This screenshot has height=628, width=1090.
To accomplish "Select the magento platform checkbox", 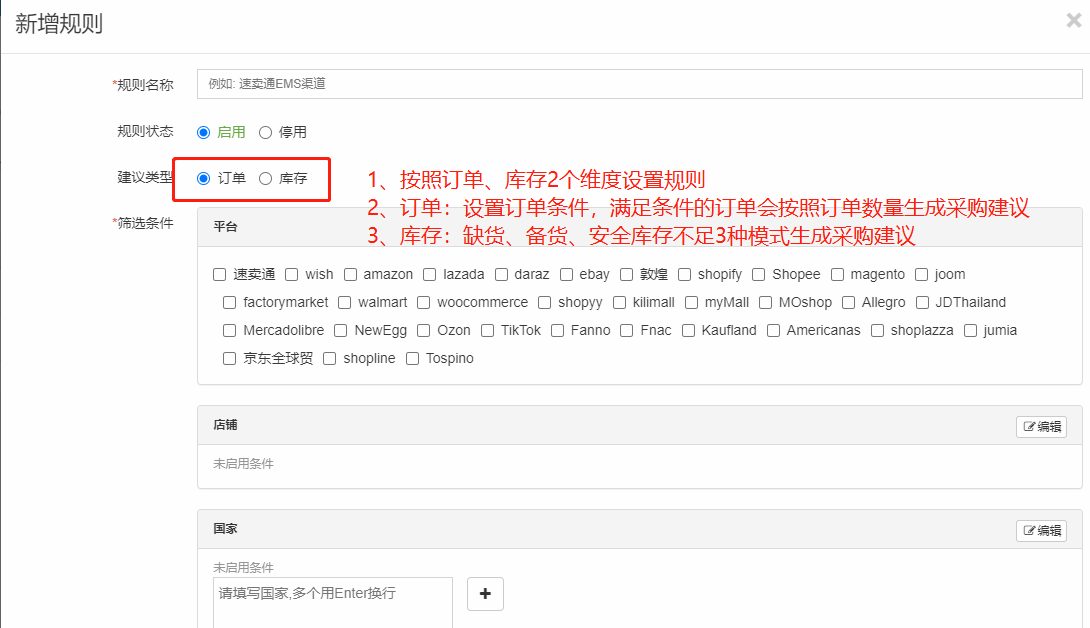I will [838, 275].
